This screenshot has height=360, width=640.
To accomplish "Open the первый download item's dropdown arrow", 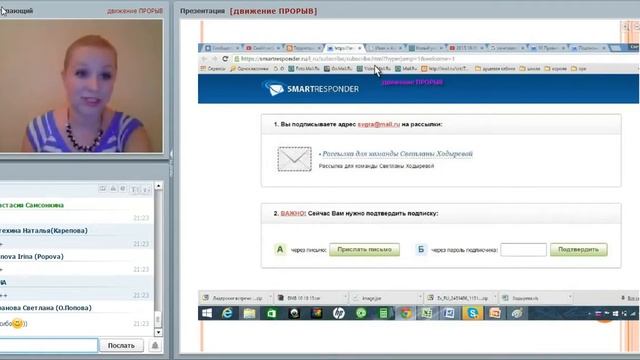I will [x=270, y=298].
